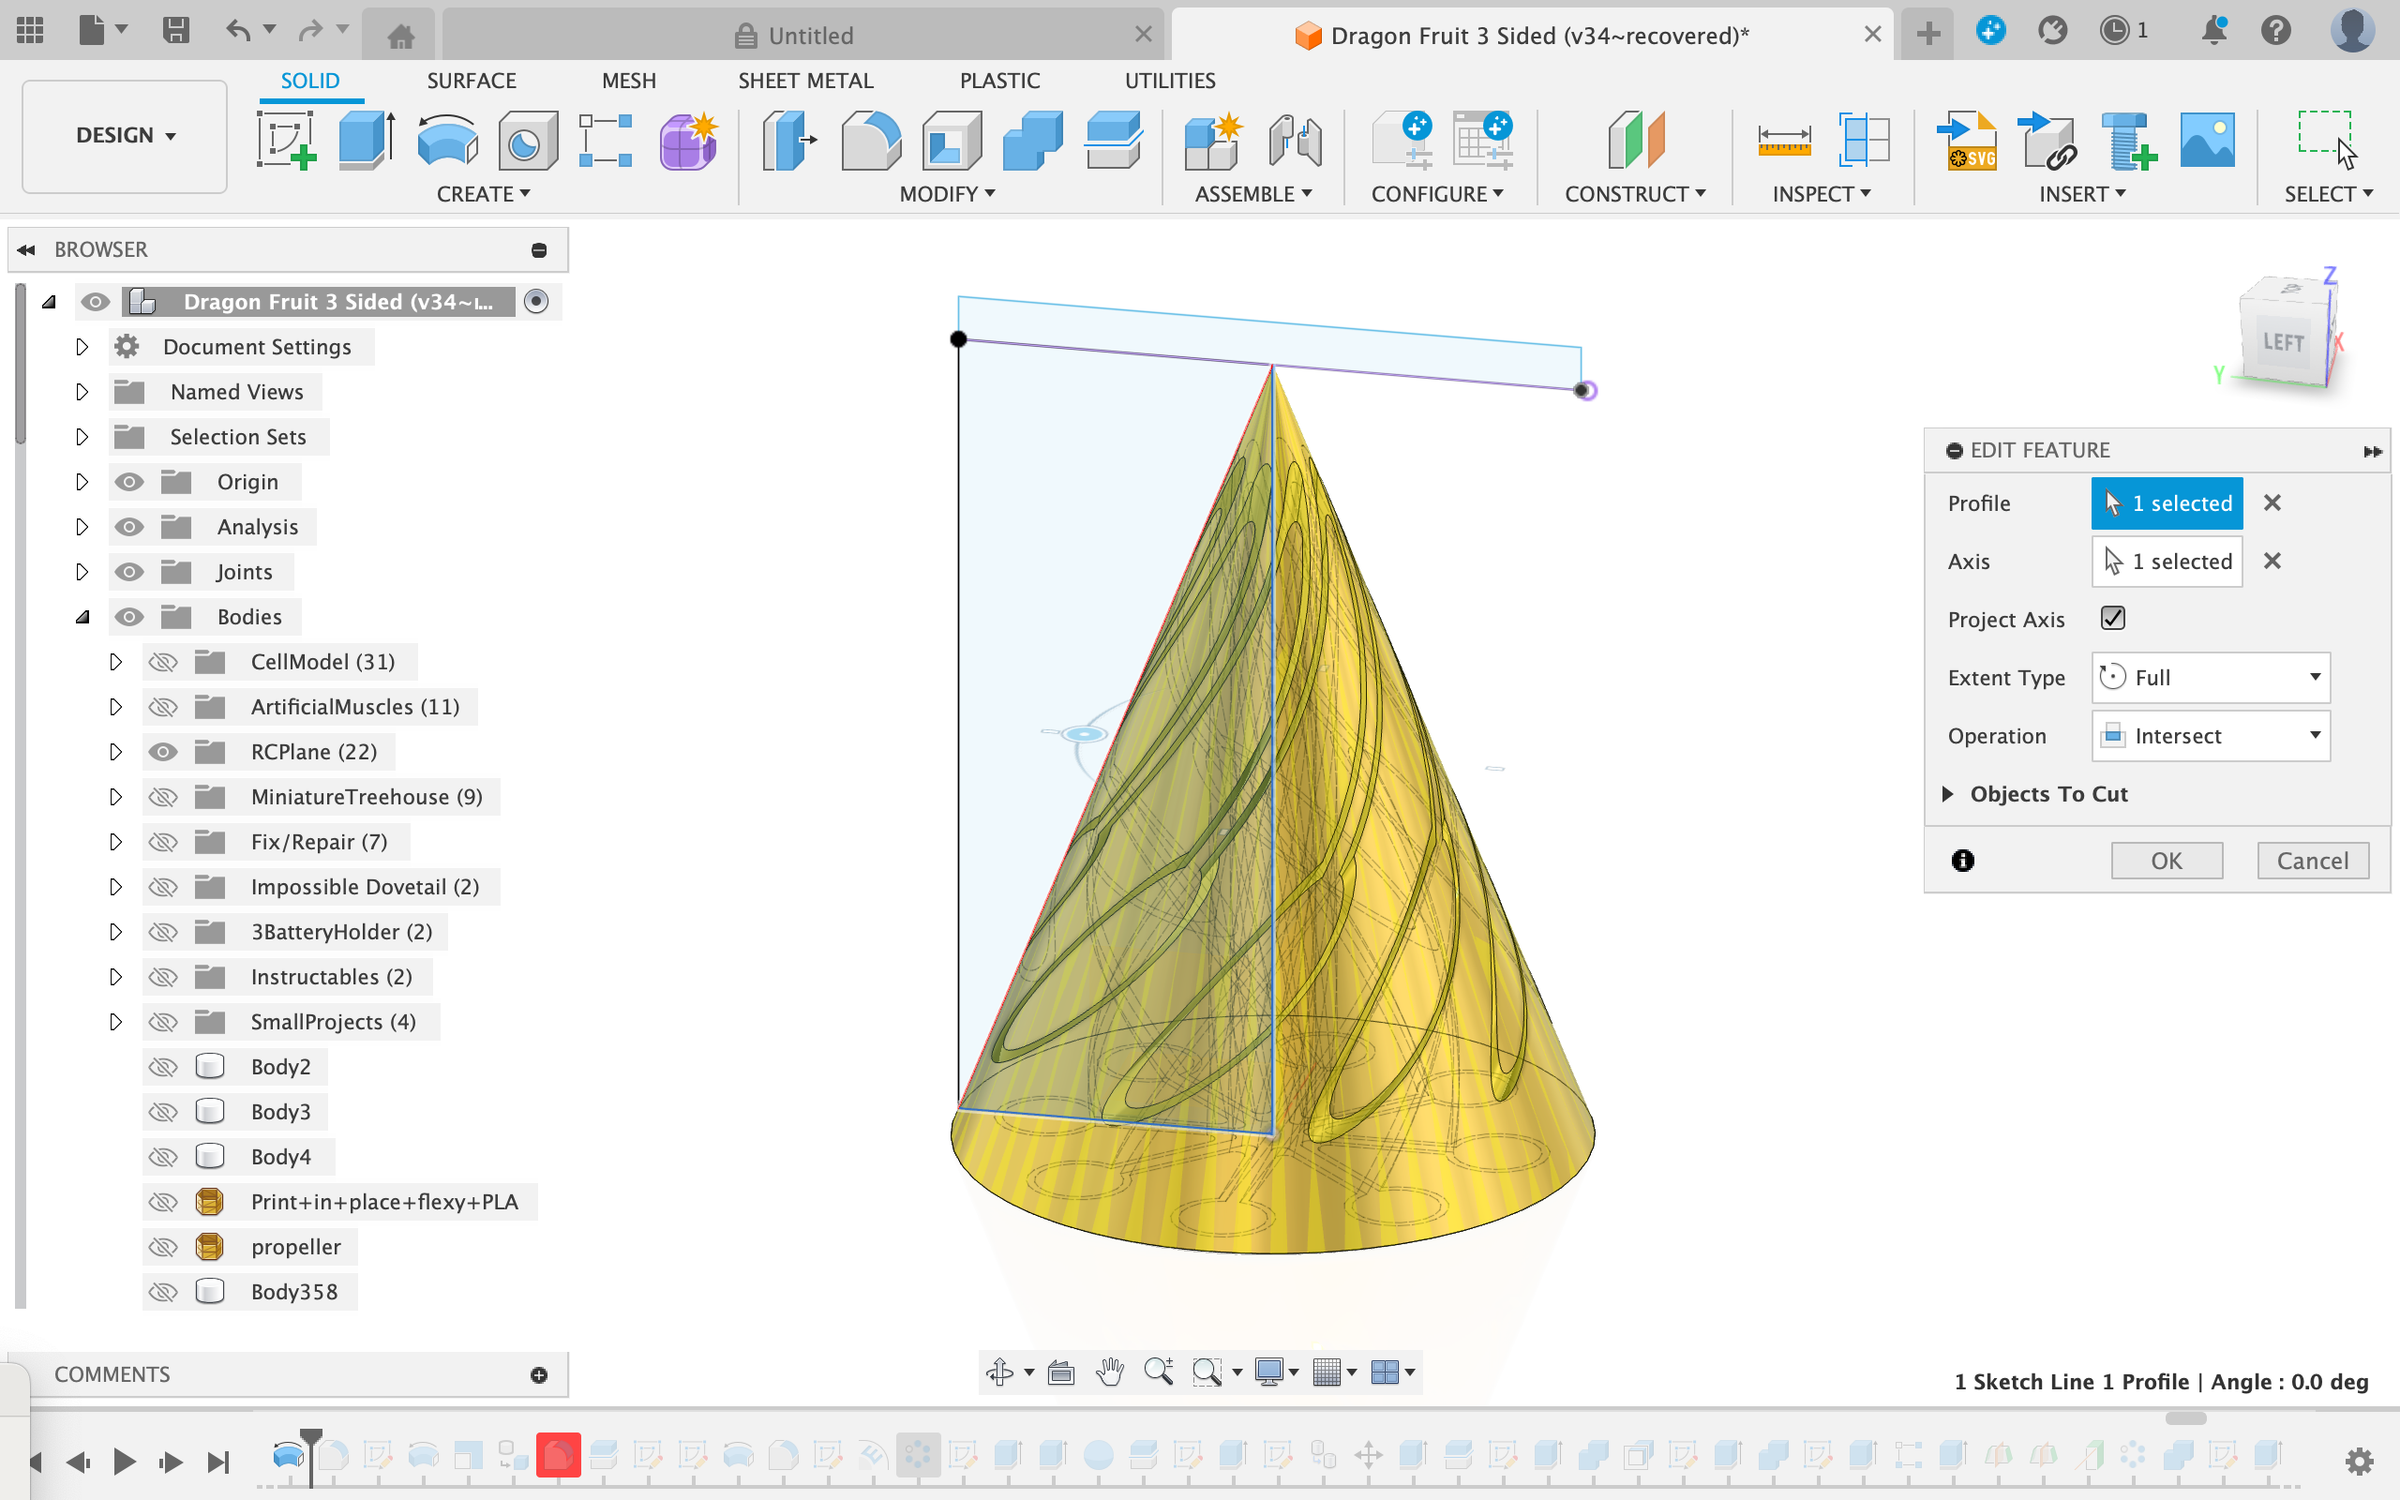Open the Operation dropdown showing Intersect
2400x1500 pixels.
[2210, 736]
